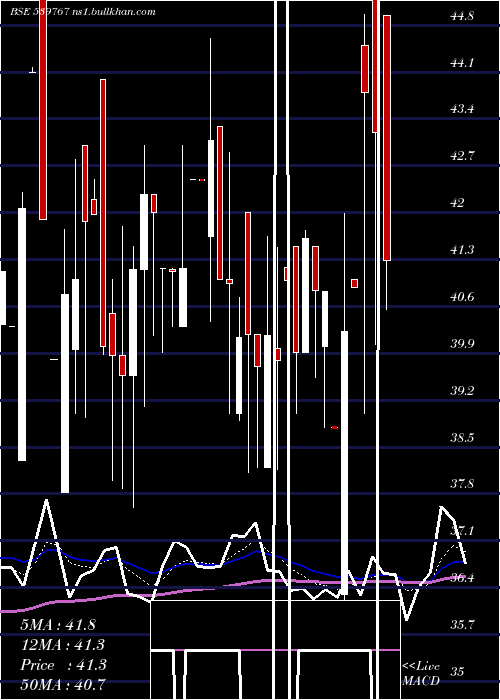Click the 36.4 price axis label
The height and width of the screenshot is (700, 500).
pos(462,577)
